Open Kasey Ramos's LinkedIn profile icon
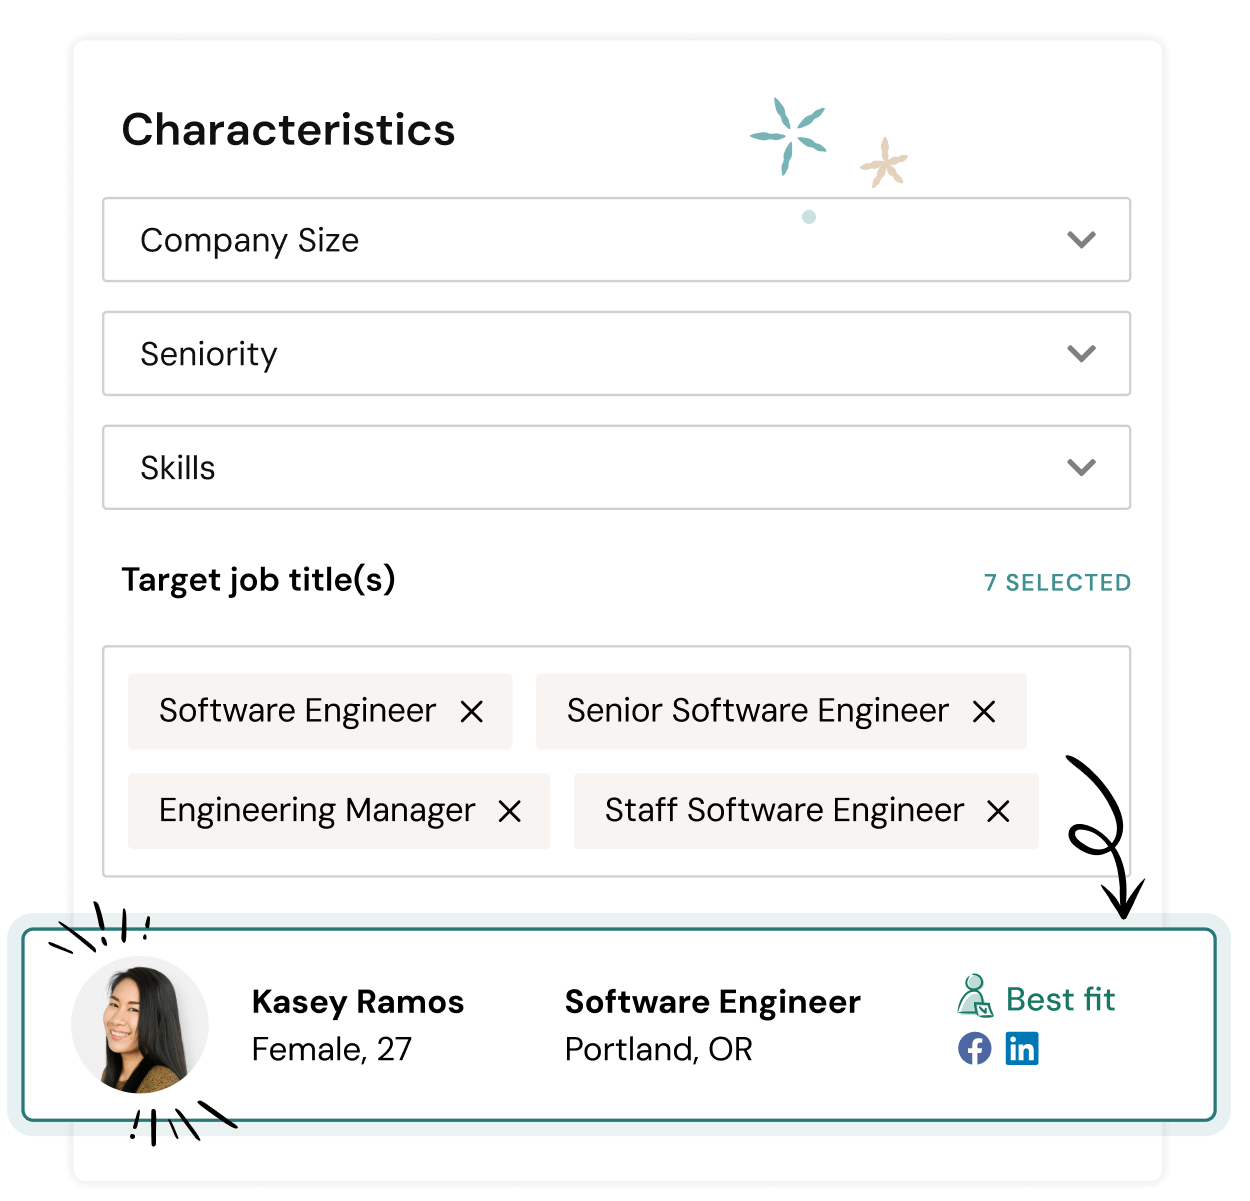 click(x=1022, y=1049)
